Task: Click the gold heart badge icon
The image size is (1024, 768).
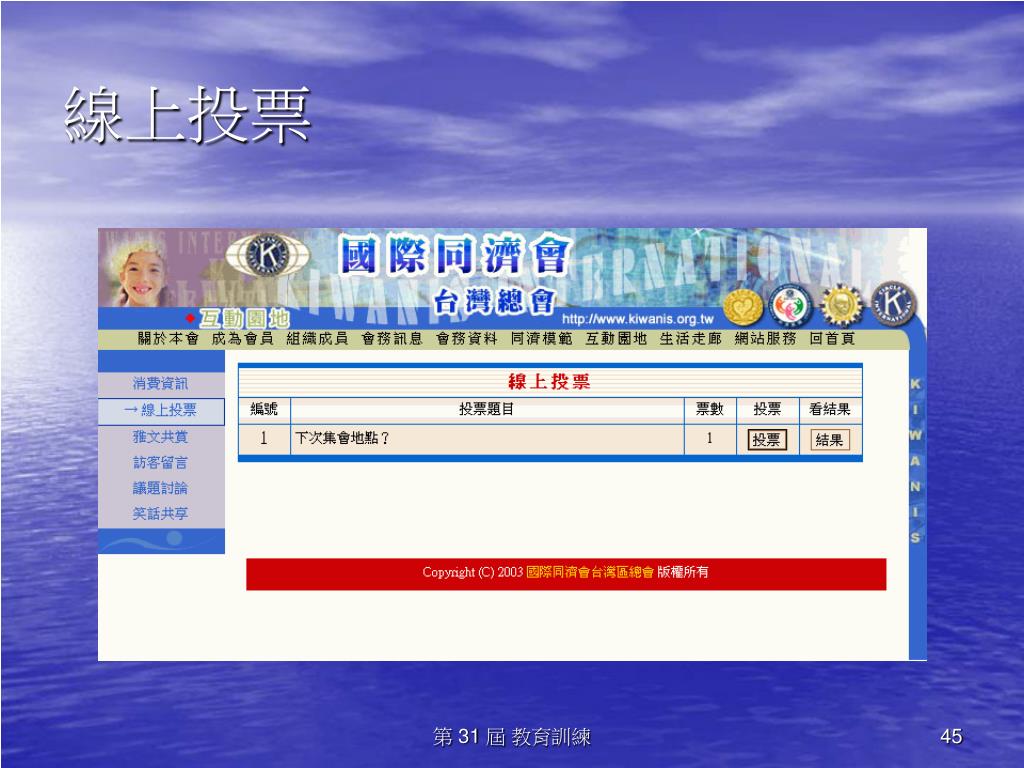Action: [743, 306]
